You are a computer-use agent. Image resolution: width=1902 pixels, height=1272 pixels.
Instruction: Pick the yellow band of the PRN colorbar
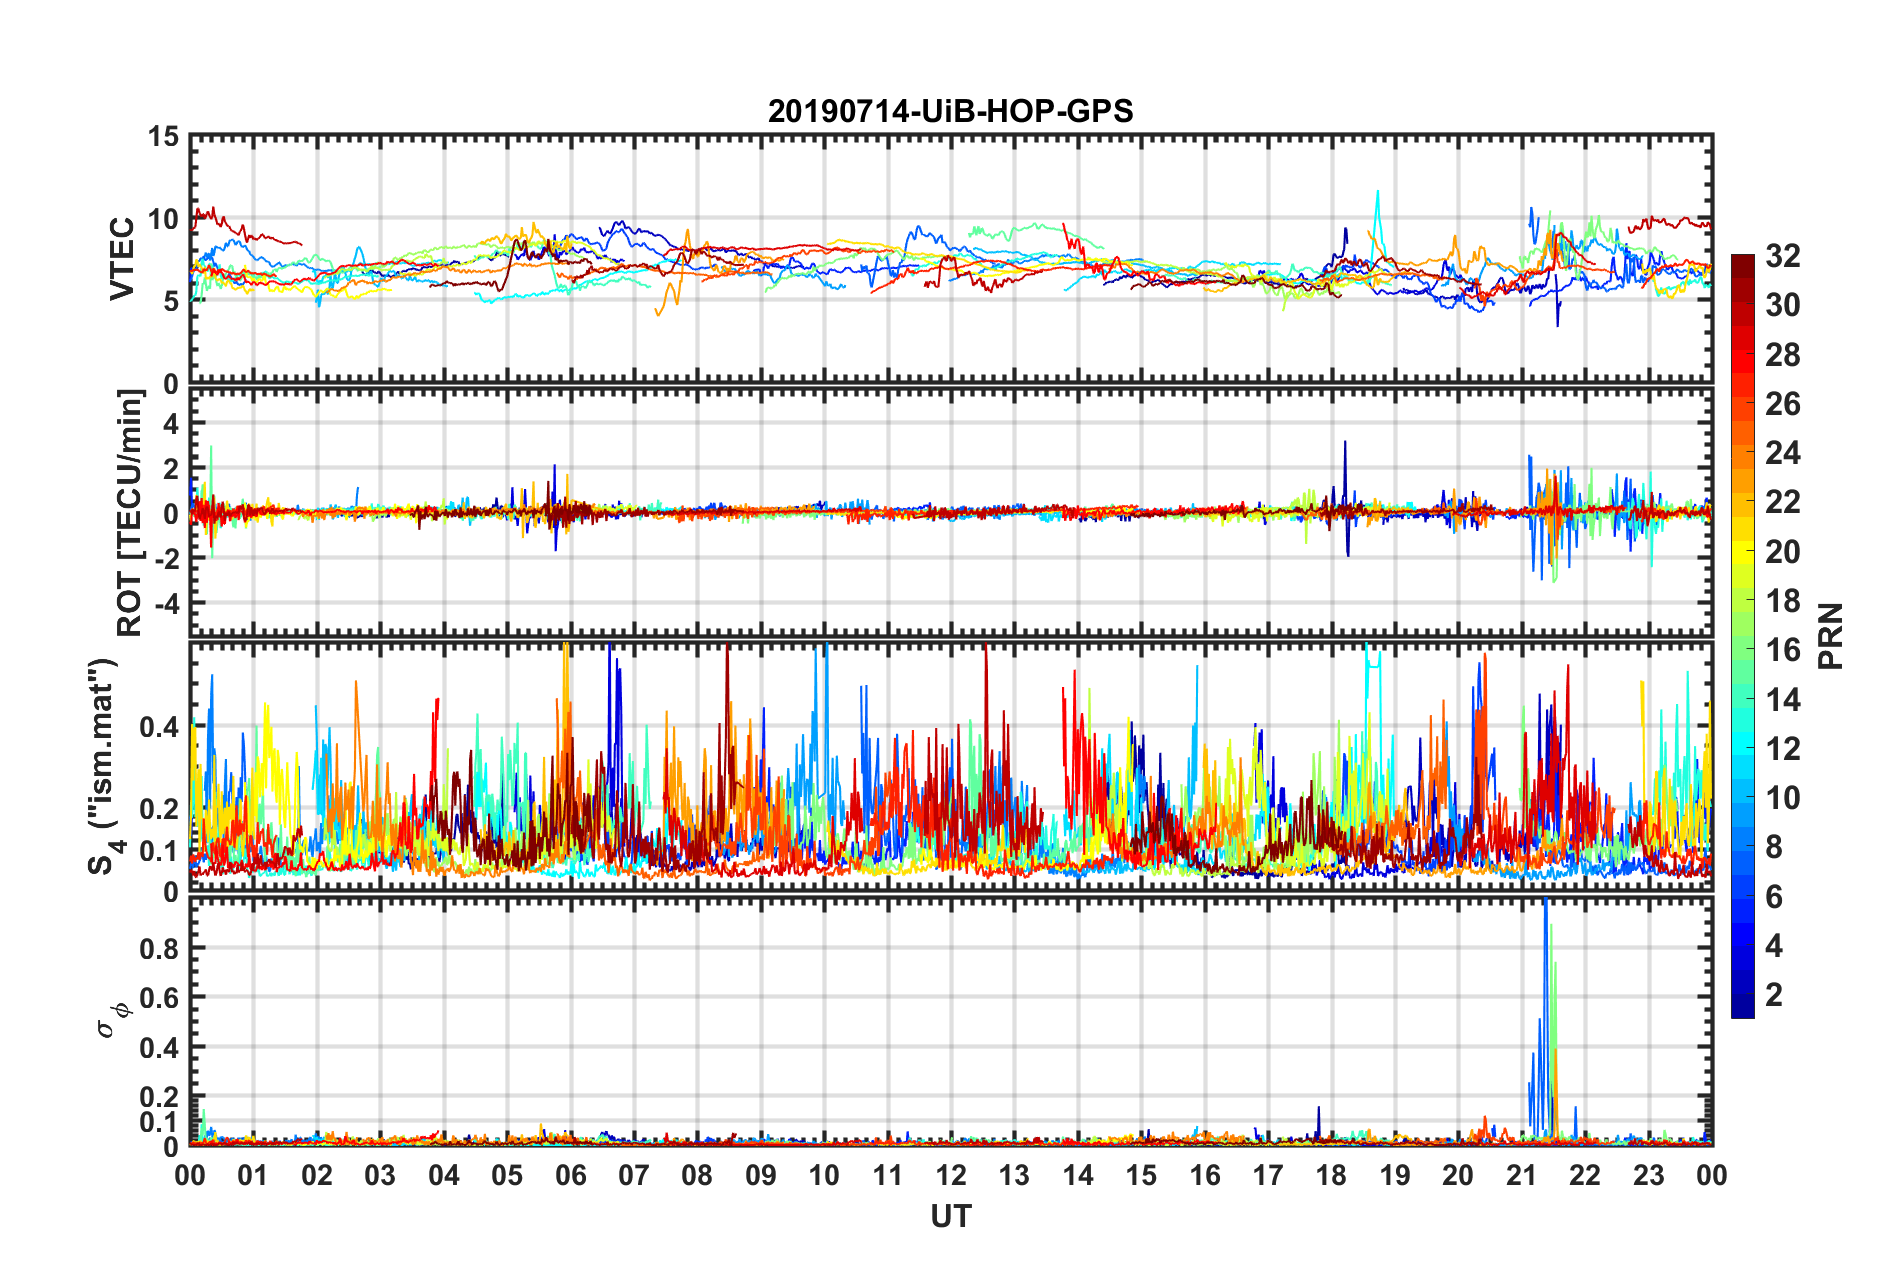tap(1742, 550)
